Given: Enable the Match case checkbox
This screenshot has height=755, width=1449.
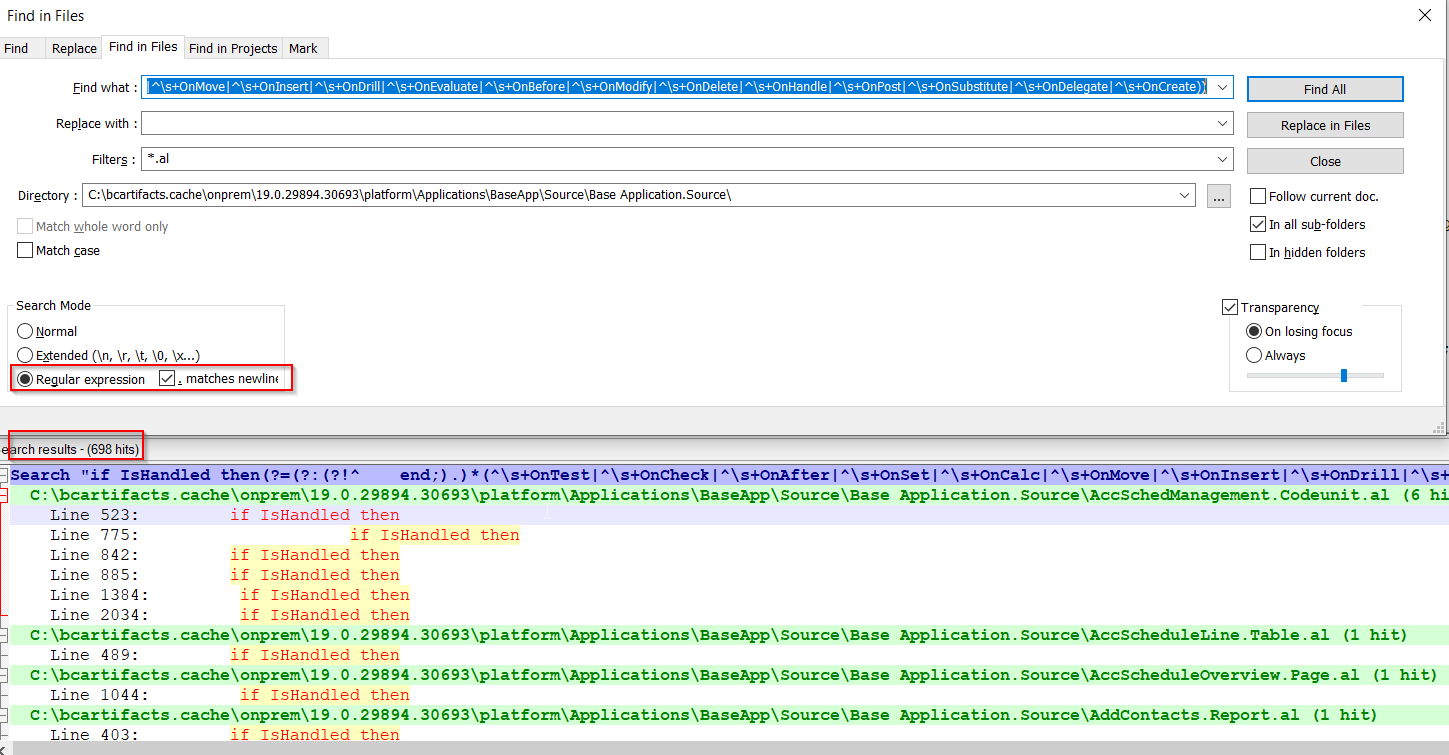Looking at the screenshot, I should tap(24, 250).
